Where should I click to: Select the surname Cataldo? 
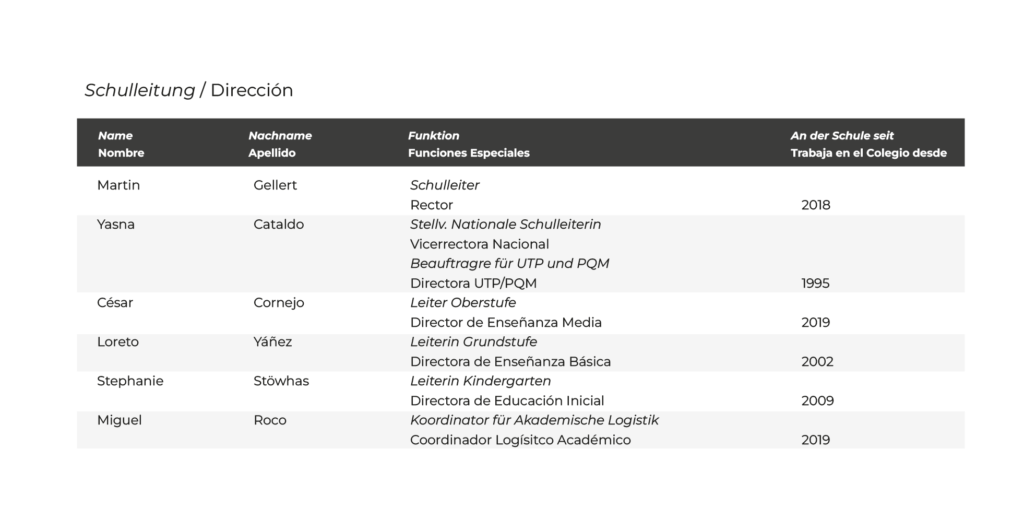(279, 224)
